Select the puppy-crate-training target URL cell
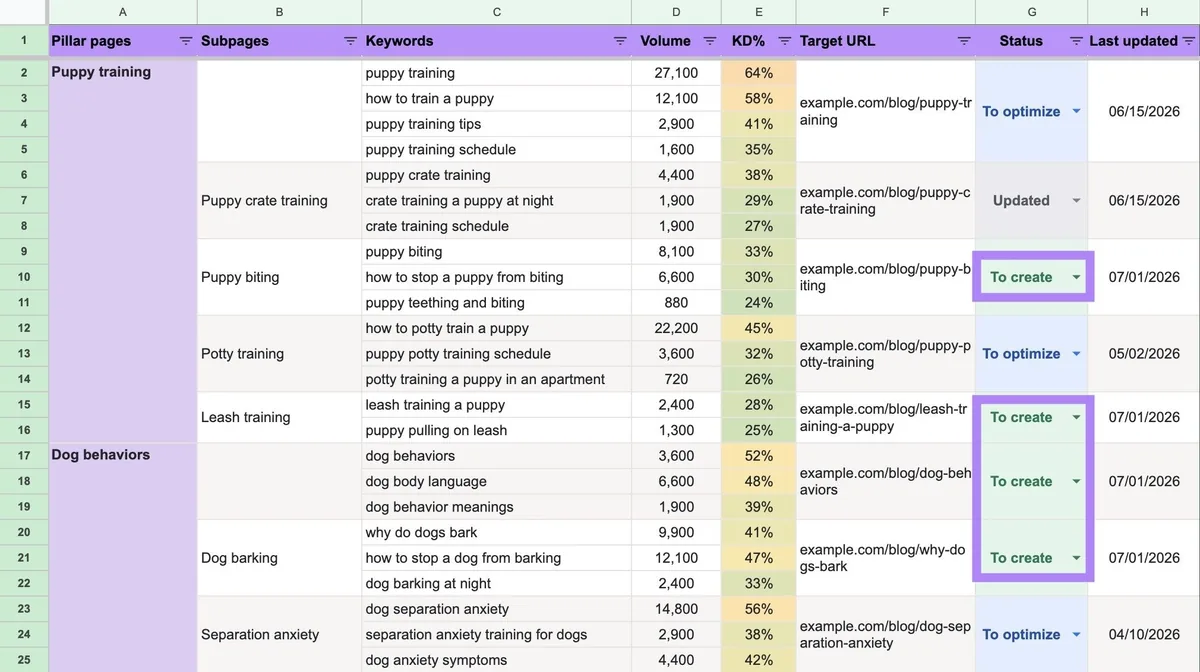 (x=886, y=200)
